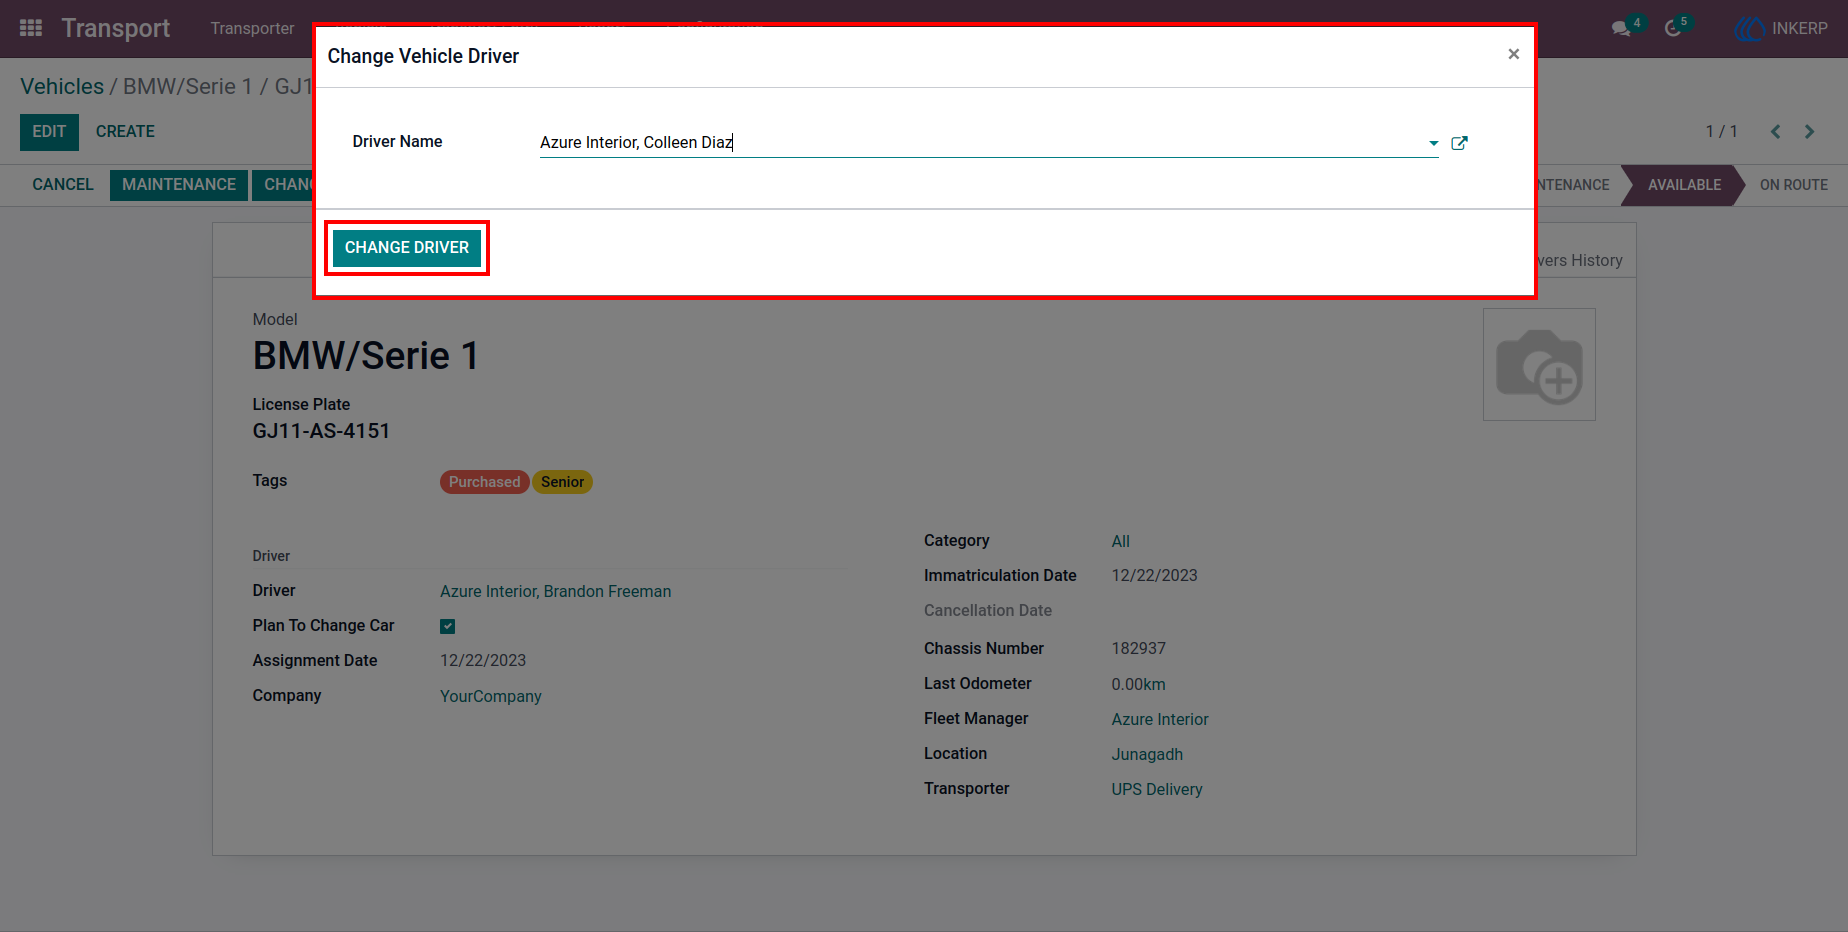1848x932 pixels.
Task: Open the activities clock icon
Action: click(1673, 29)
